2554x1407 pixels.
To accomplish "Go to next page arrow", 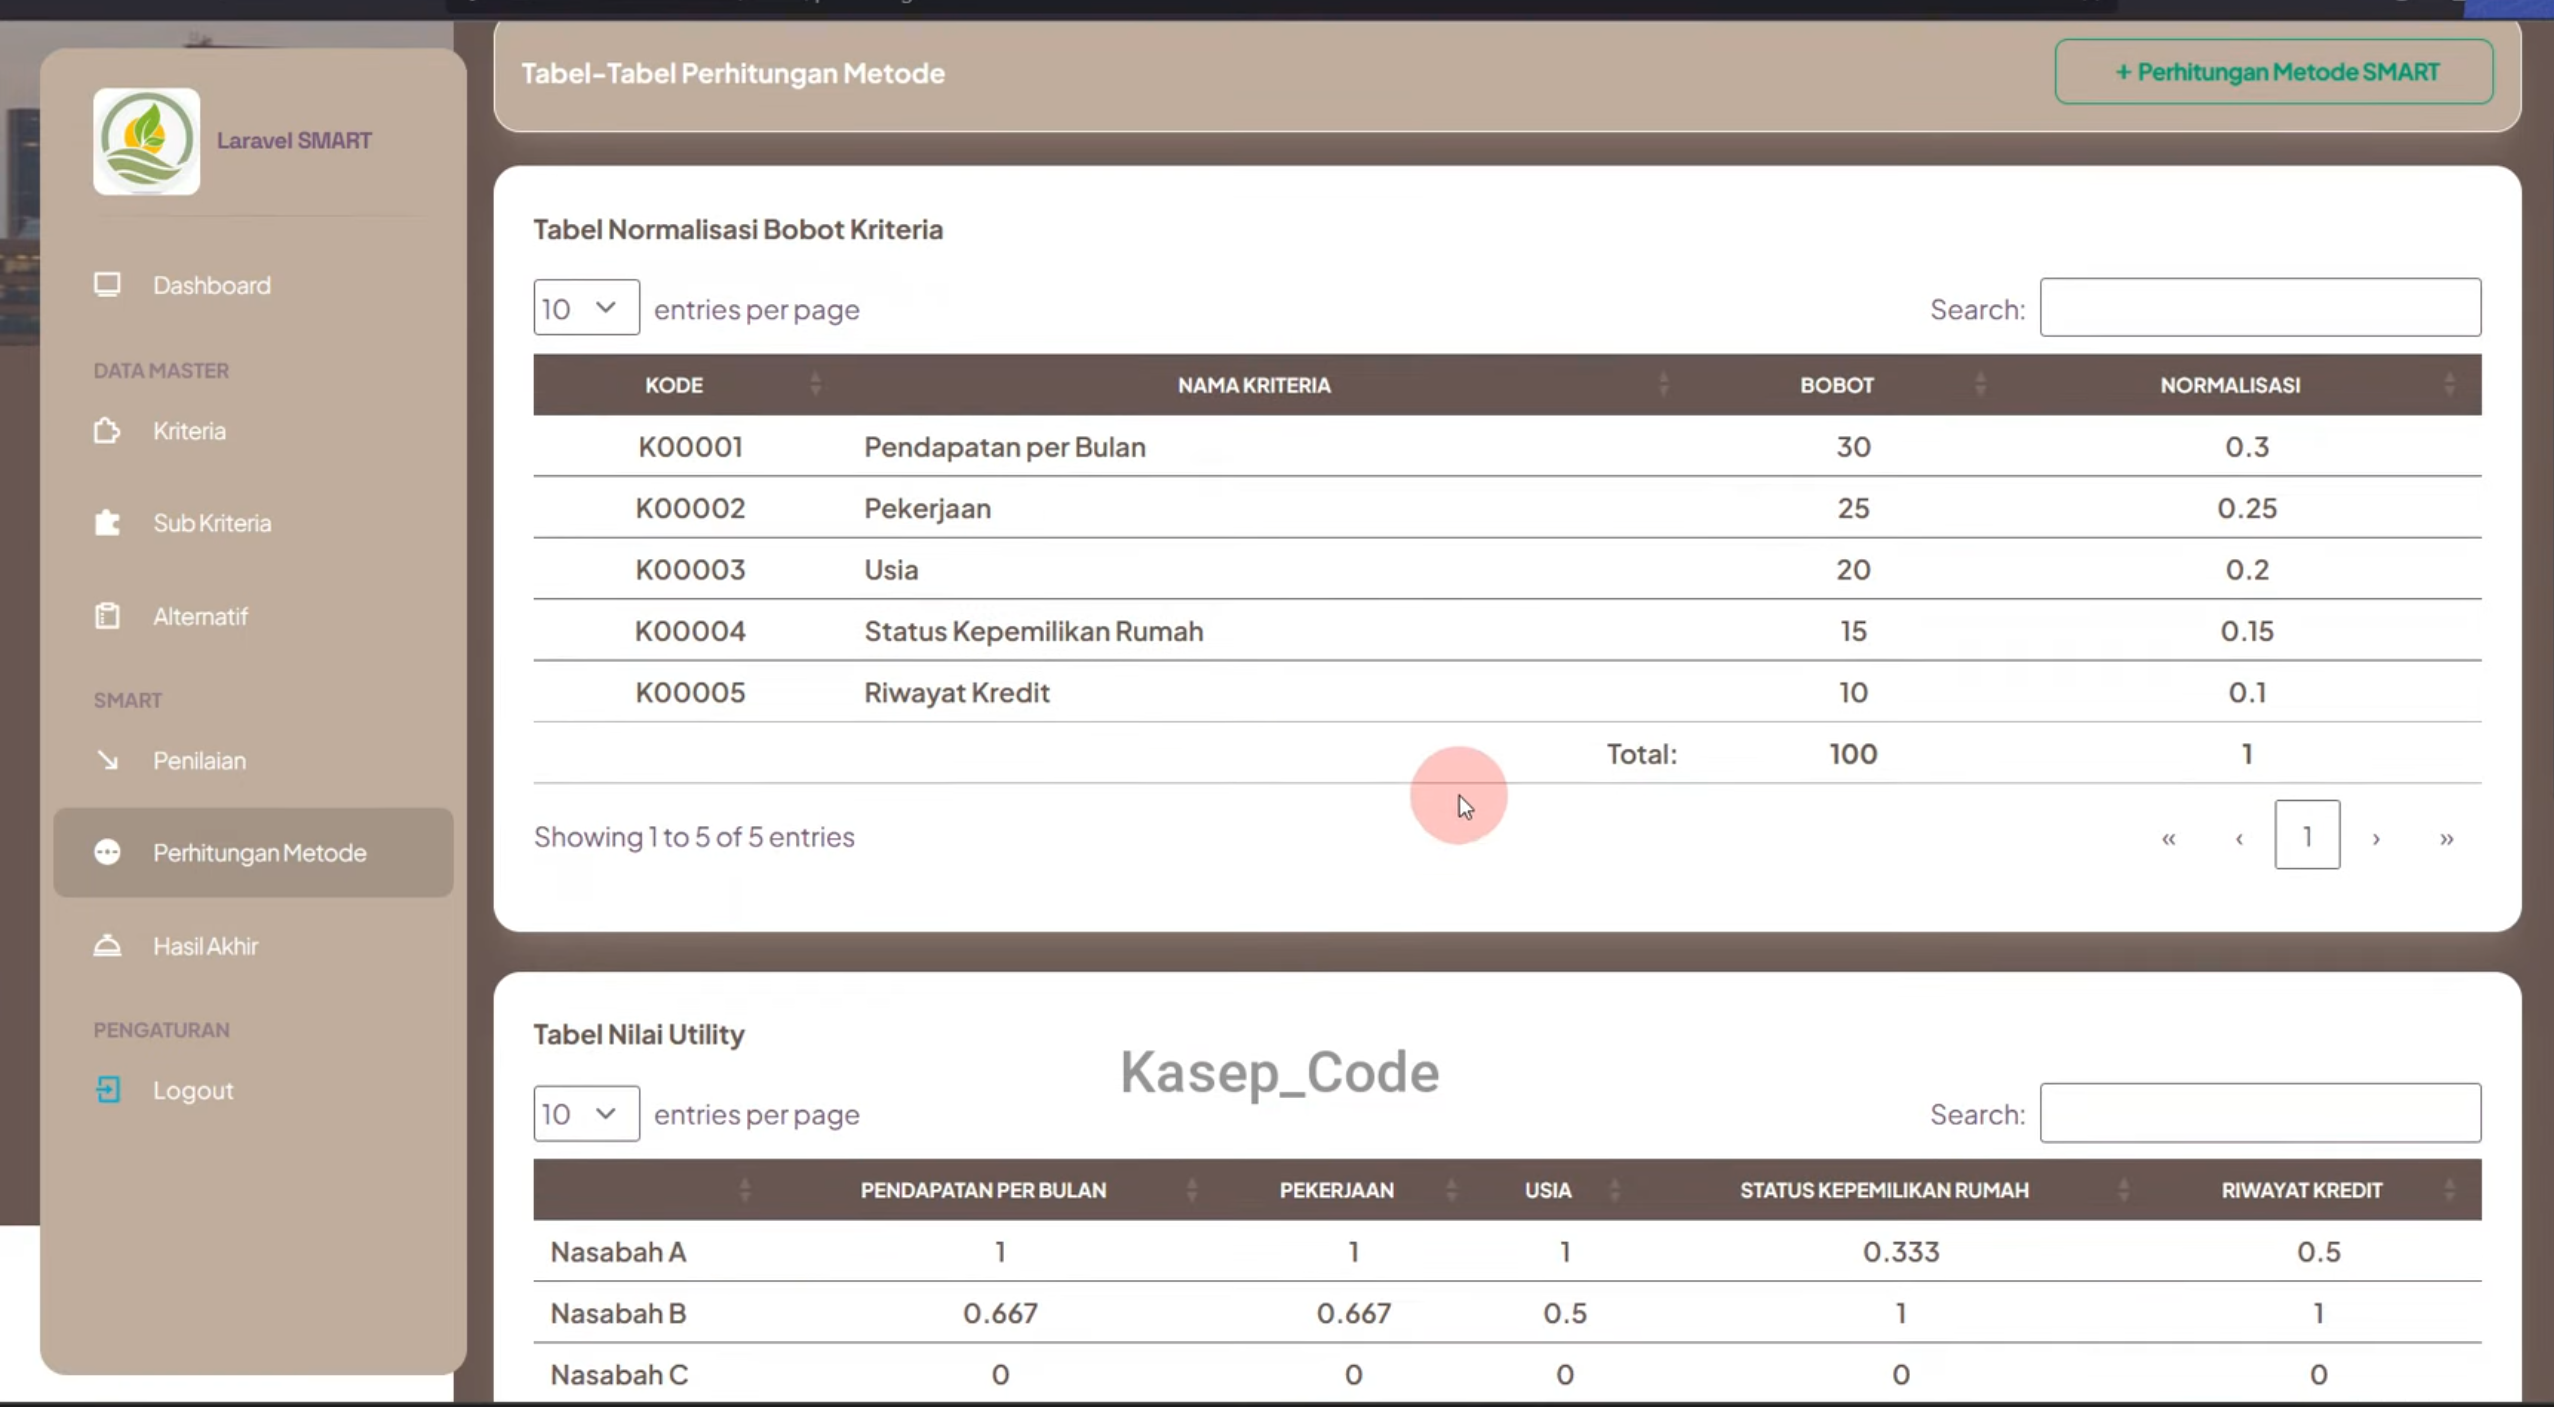I will pos(2376,837).
